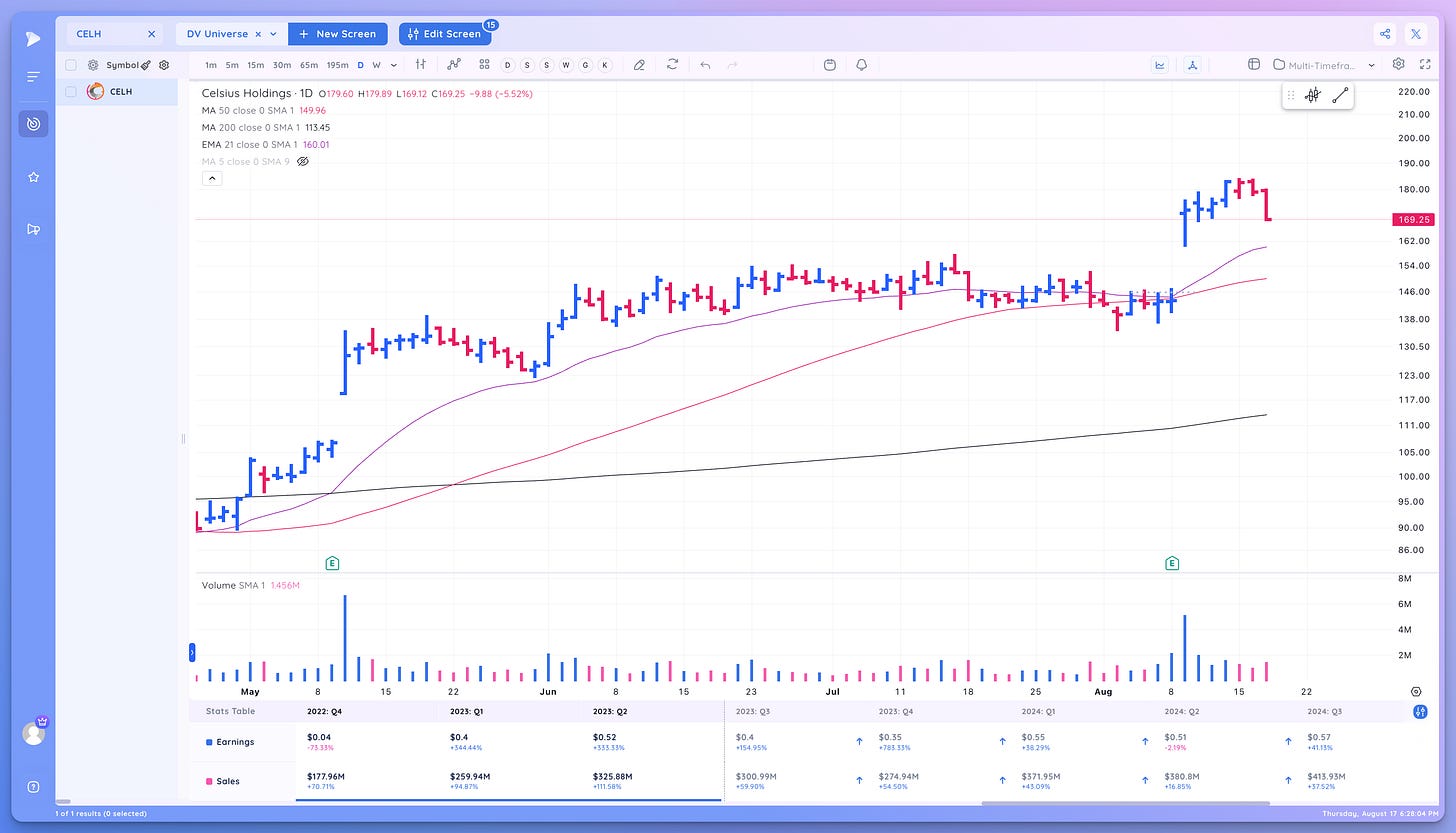The image size is (1456, 833).
Task: Click the MA 50 indicator legend line
Action: pyautogui.click(x=264, y=110)
